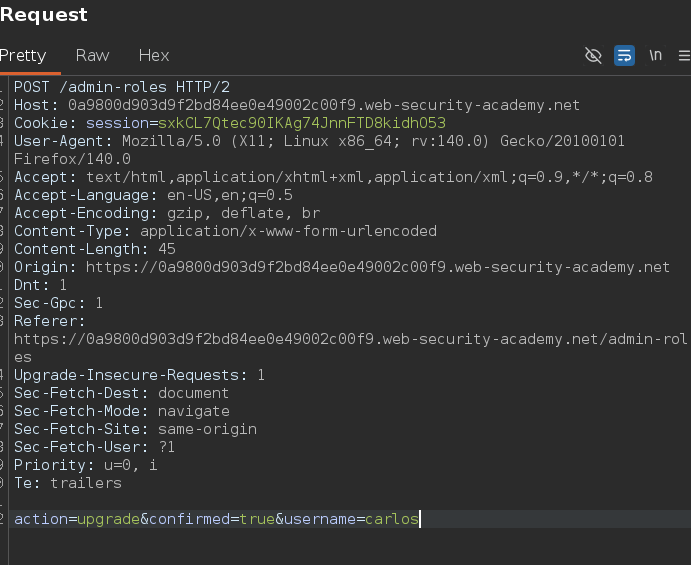
Task: Click the Accept header with text/html
Action: pyautogui.click(x=333, y=177)
